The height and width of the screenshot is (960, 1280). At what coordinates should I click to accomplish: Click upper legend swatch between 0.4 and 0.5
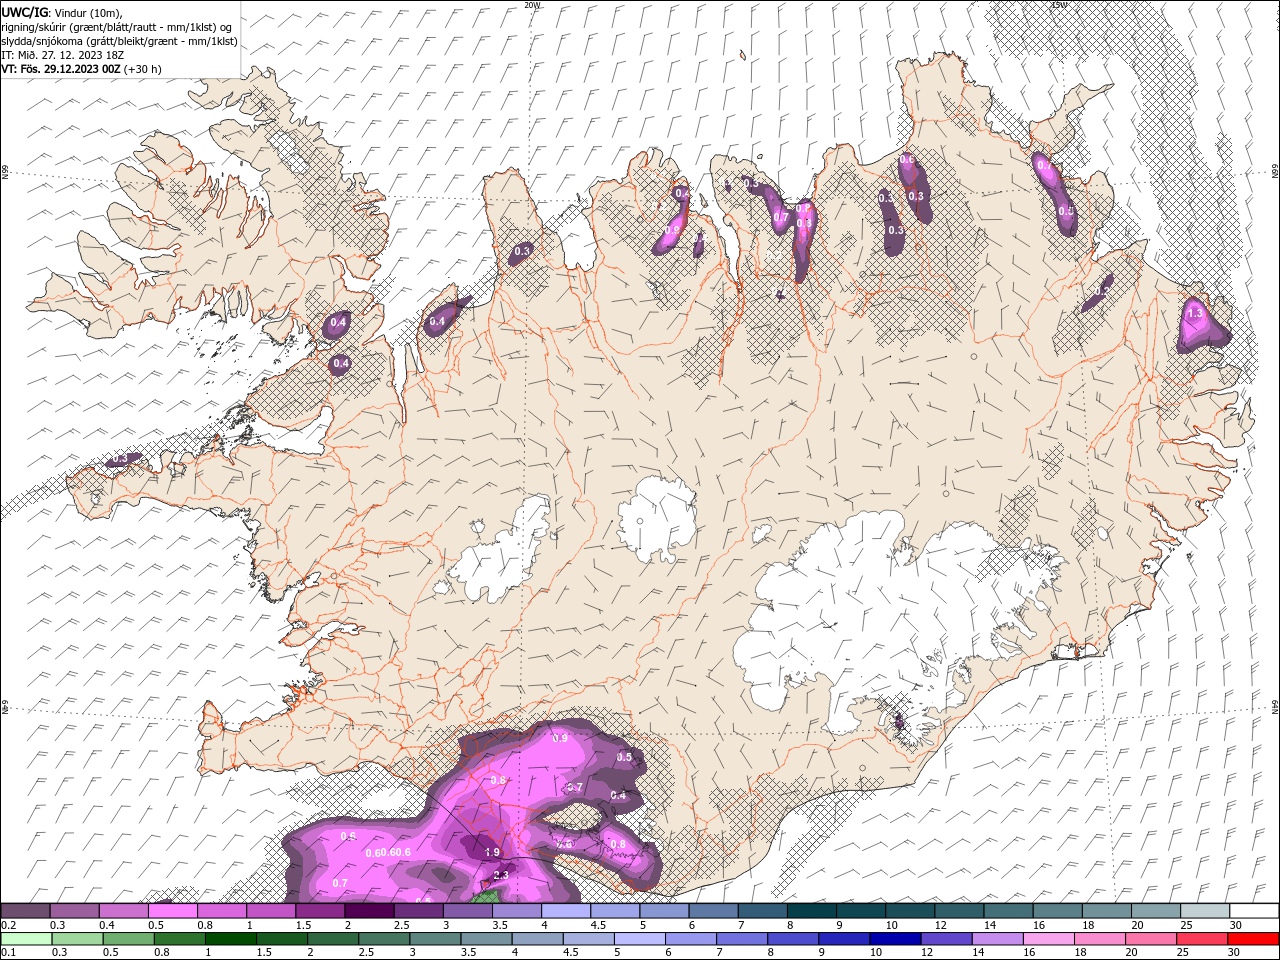123,910
